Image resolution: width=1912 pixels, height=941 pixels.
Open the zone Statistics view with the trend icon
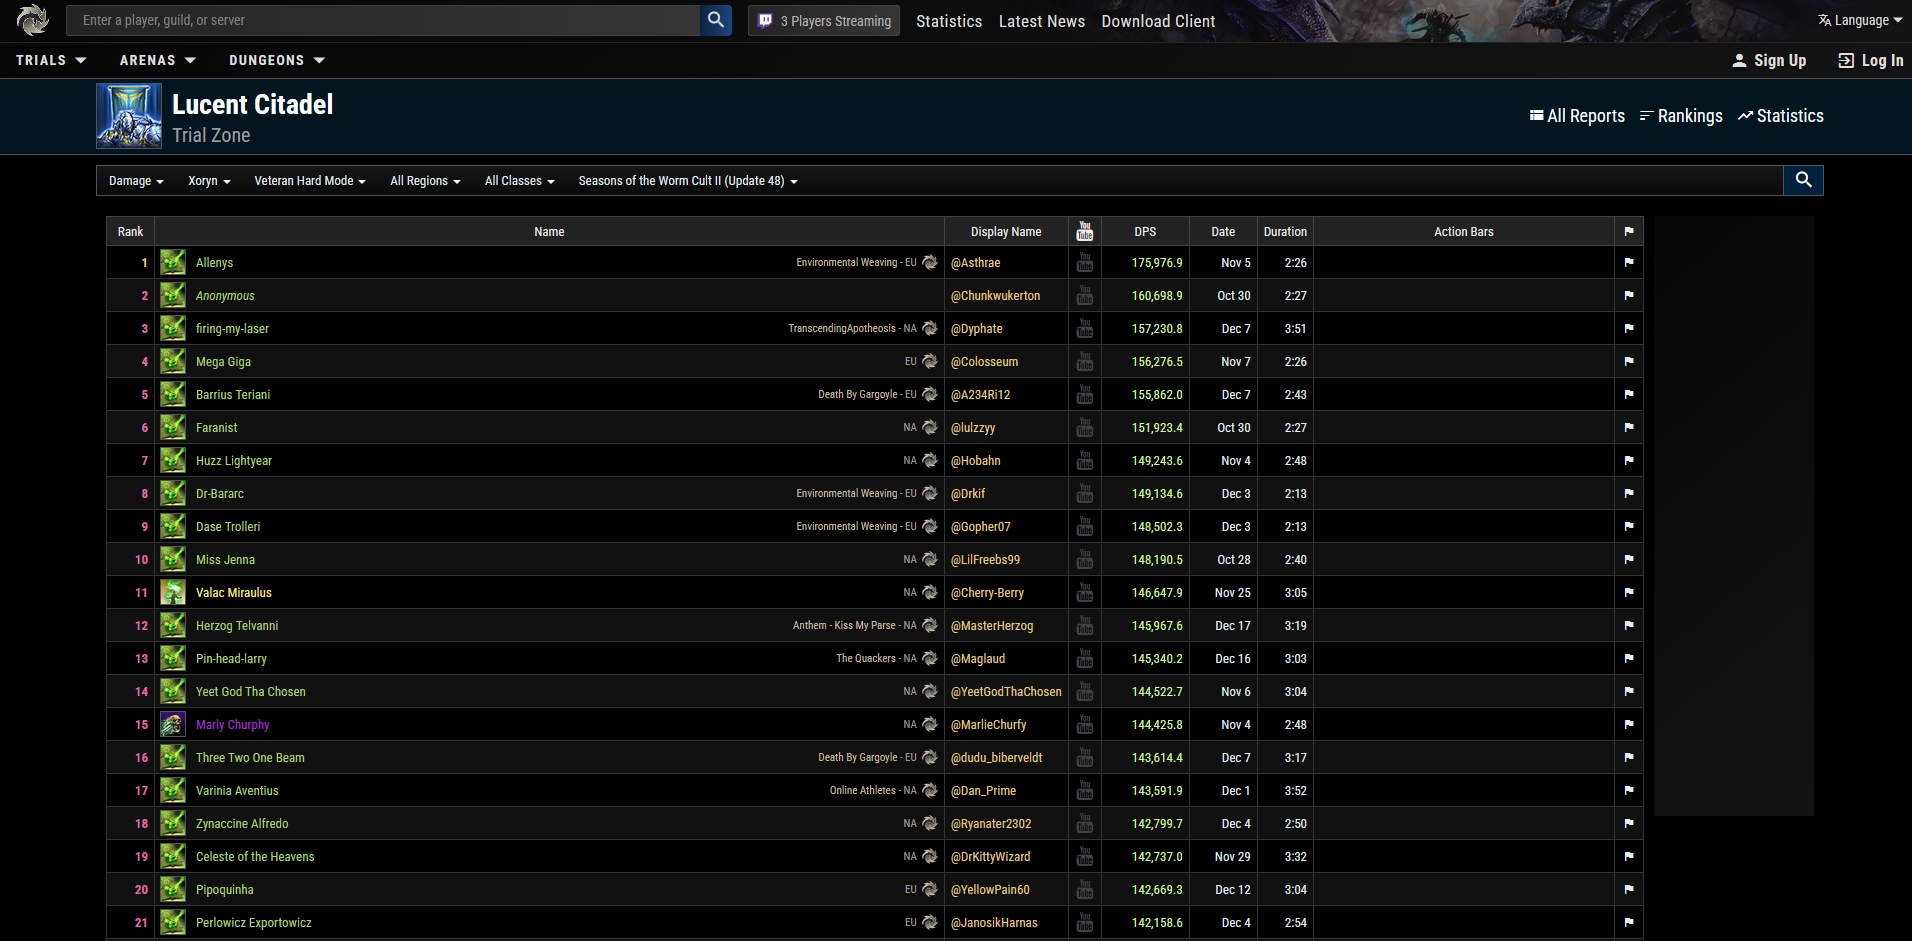[x=1781, y=116]
